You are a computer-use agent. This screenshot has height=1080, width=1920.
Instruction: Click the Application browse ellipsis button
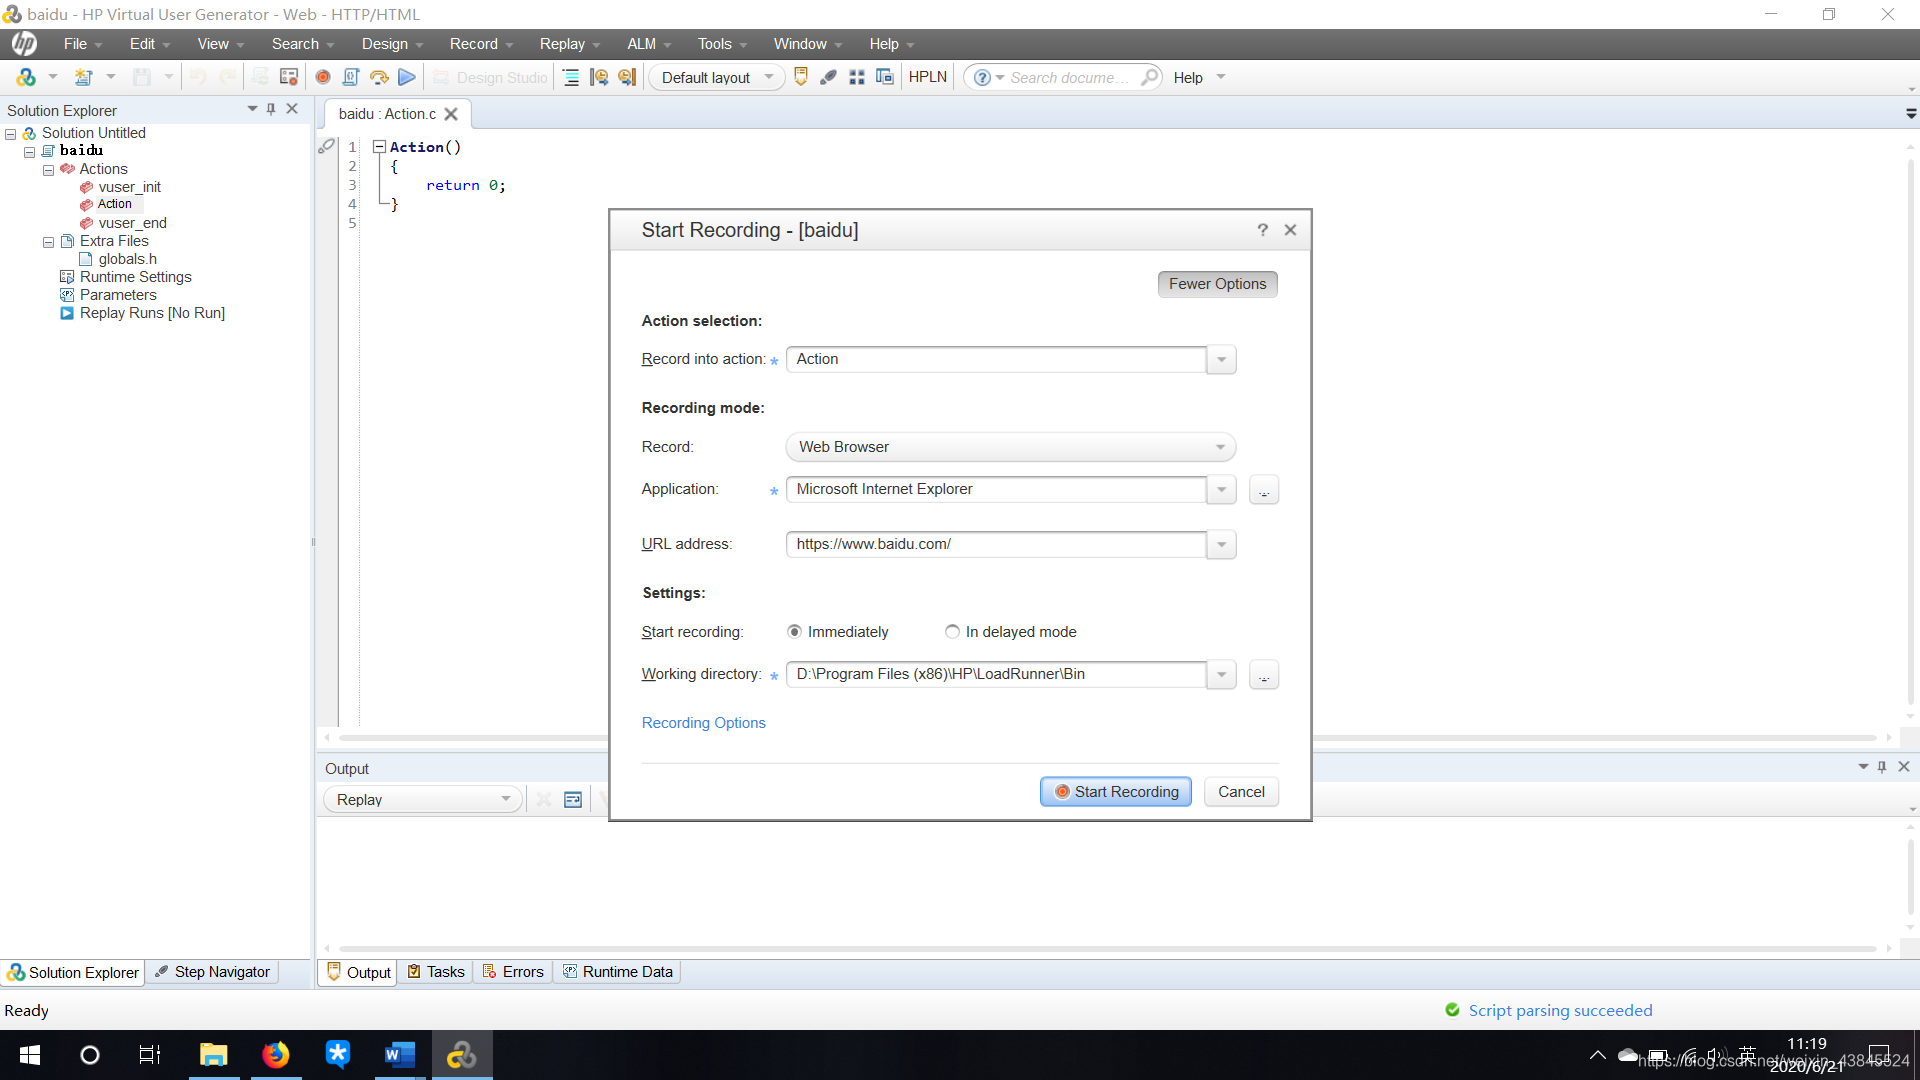click(1264, 490)
